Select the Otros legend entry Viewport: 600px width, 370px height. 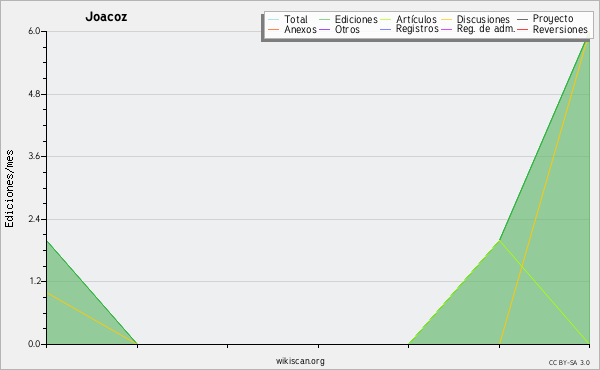point(339,29)
